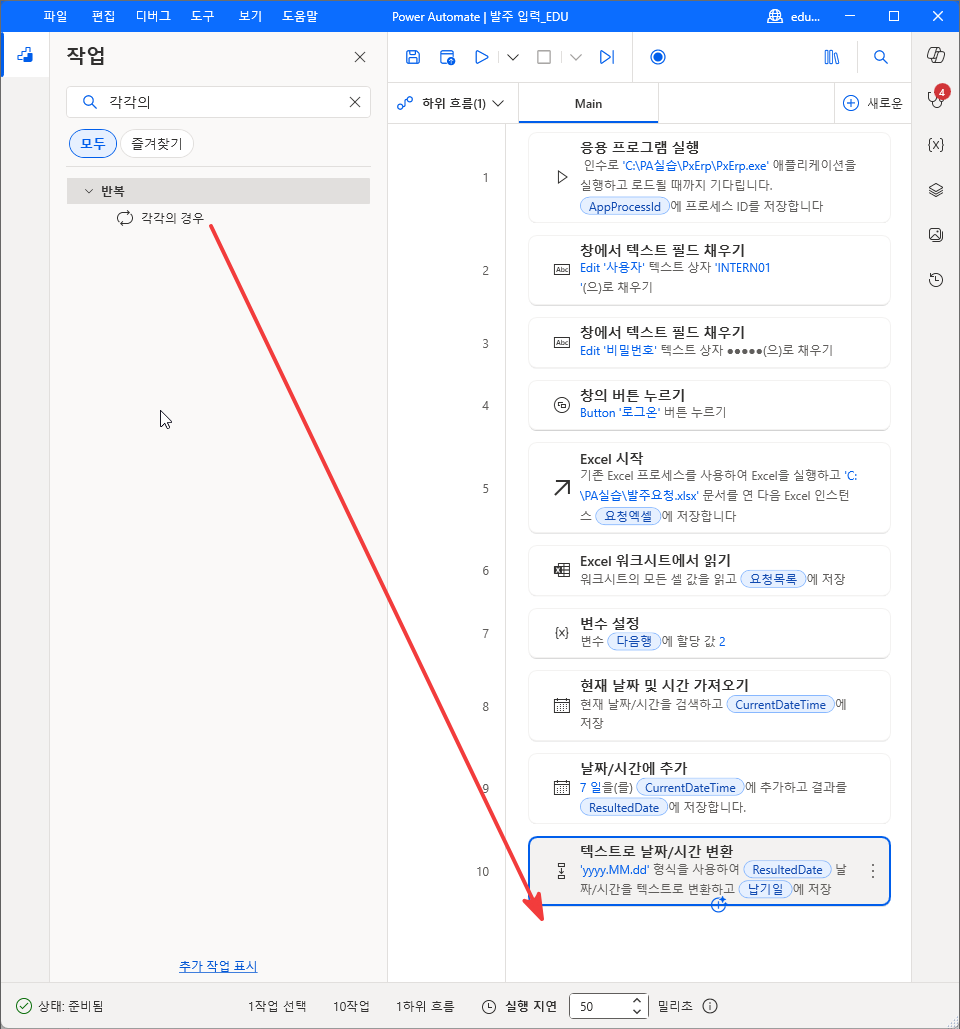Viewport: 960px width, 1029px height.
Task: Click the AppProcessId variable chip
Action: pos(624,206)
